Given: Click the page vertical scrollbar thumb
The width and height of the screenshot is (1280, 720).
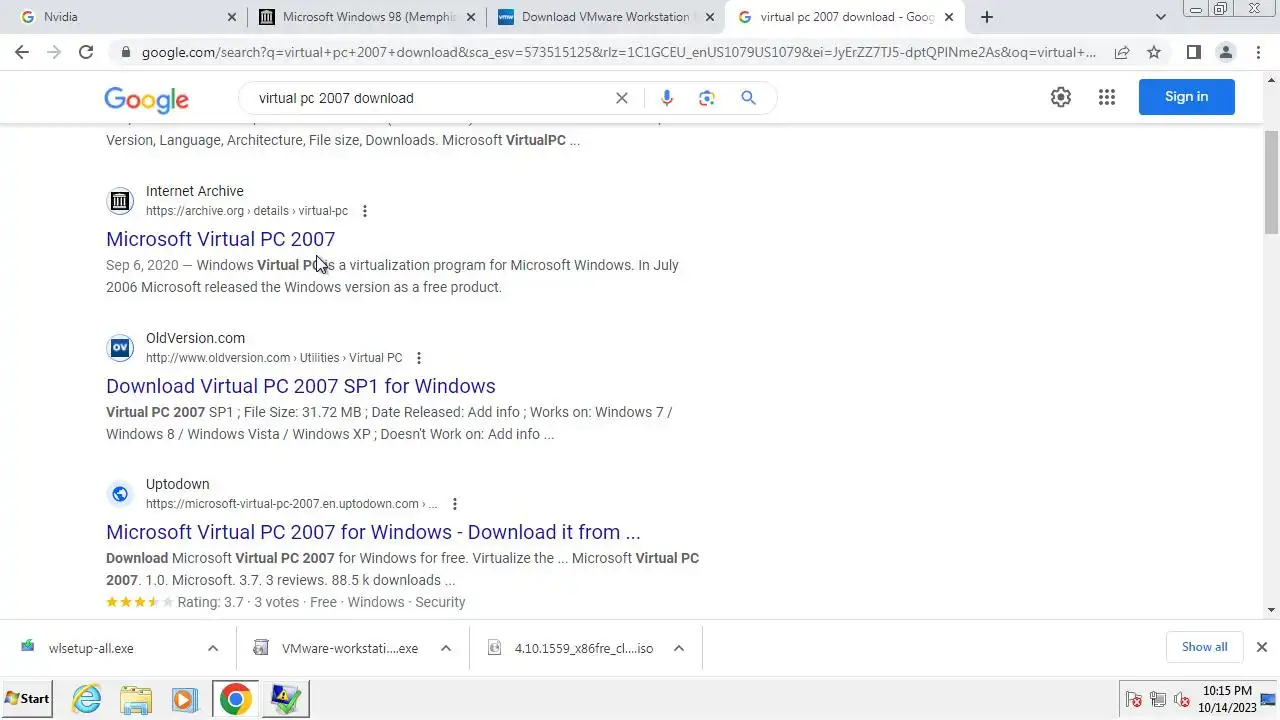Looking at the screenshot, I should 1272,182.
